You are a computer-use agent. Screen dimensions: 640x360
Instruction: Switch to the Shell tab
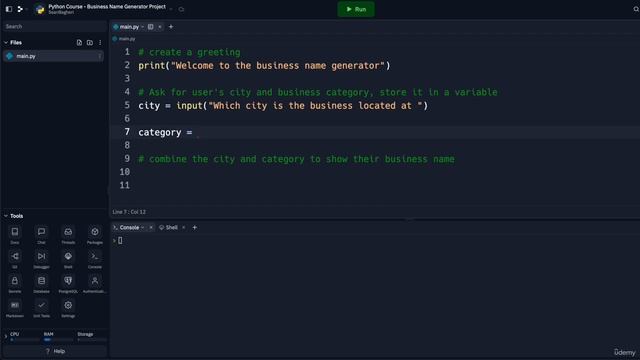169,227
